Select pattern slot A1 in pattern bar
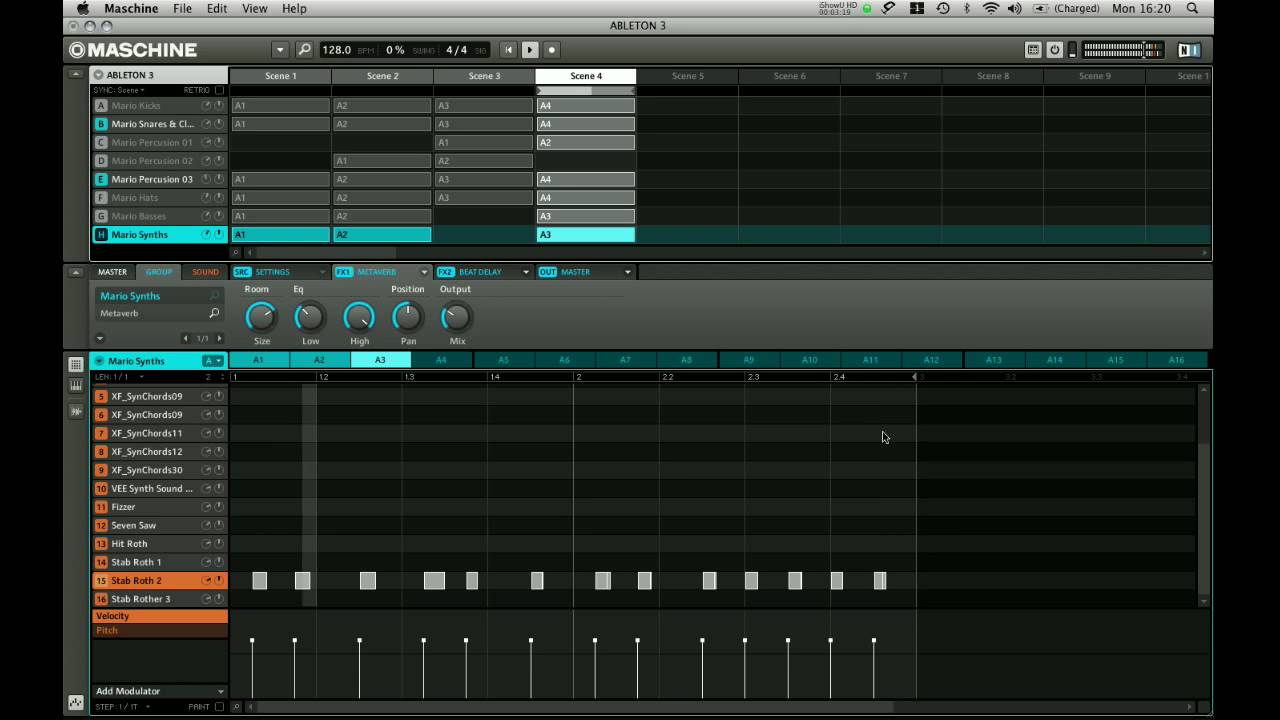The height and width of the screenshot is (720, 1280). point(258,360)
